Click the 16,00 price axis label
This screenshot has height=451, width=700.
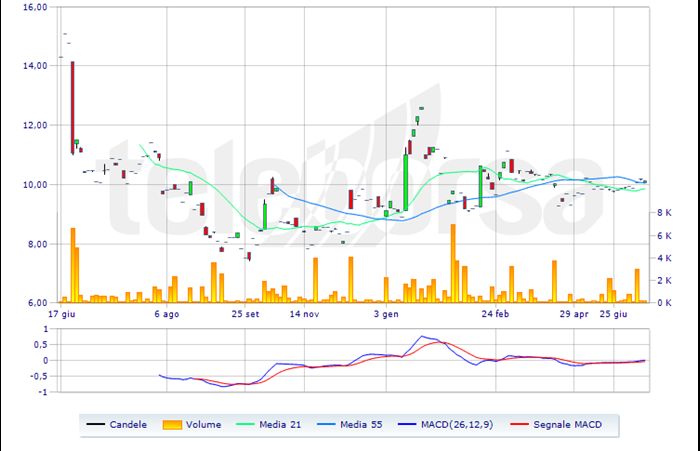[35, 8]
